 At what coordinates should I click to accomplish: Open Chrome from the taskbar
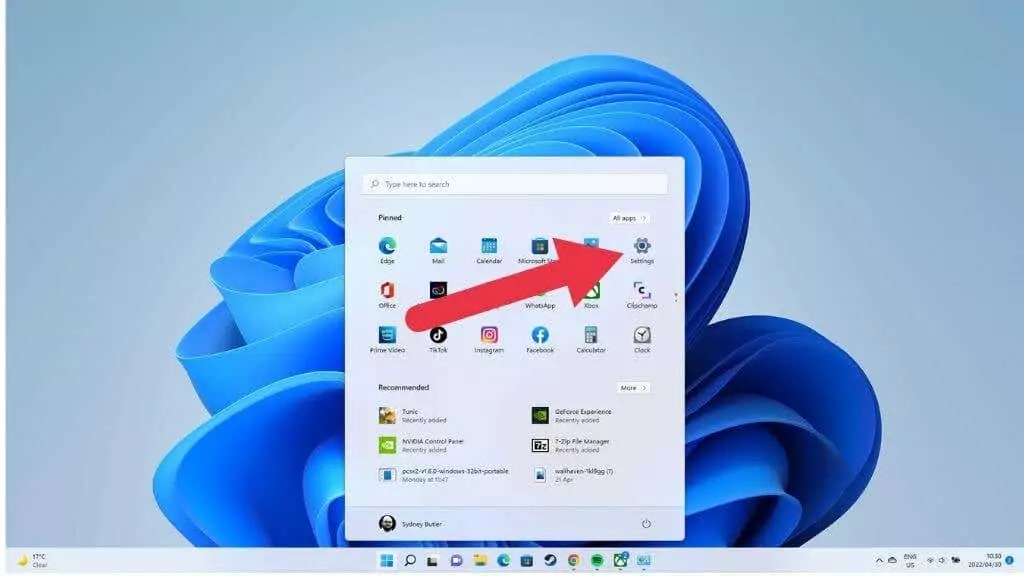click(x=573, y=560)
